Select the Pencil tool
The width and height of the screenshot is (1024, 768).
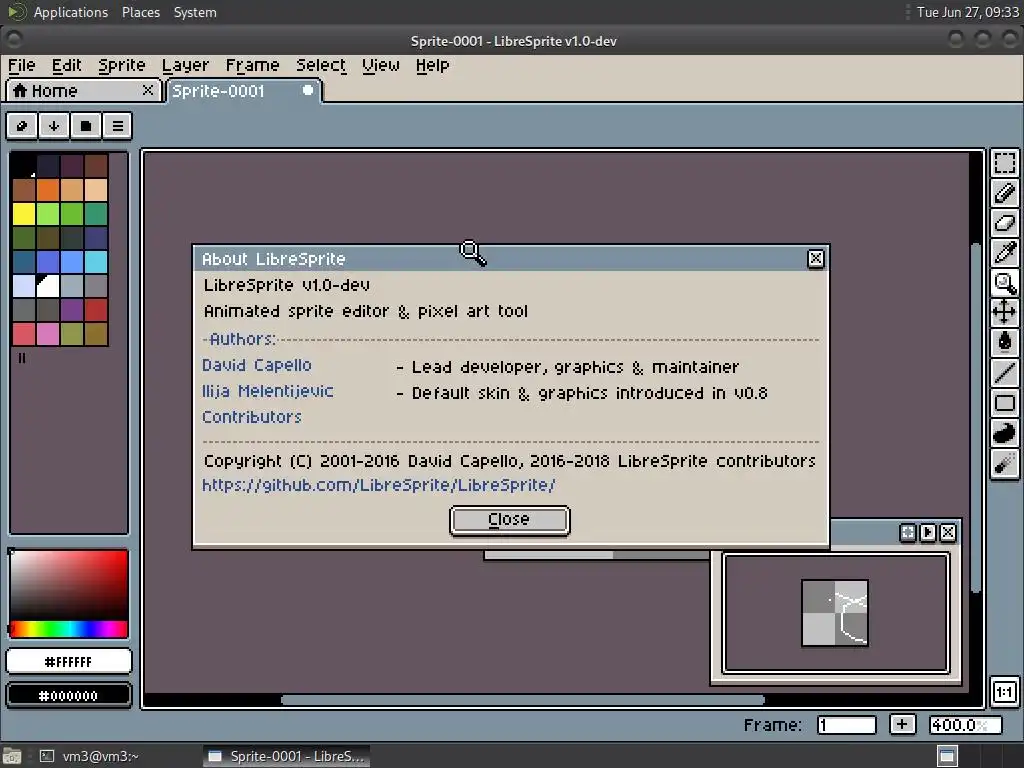pos(1005,193)
